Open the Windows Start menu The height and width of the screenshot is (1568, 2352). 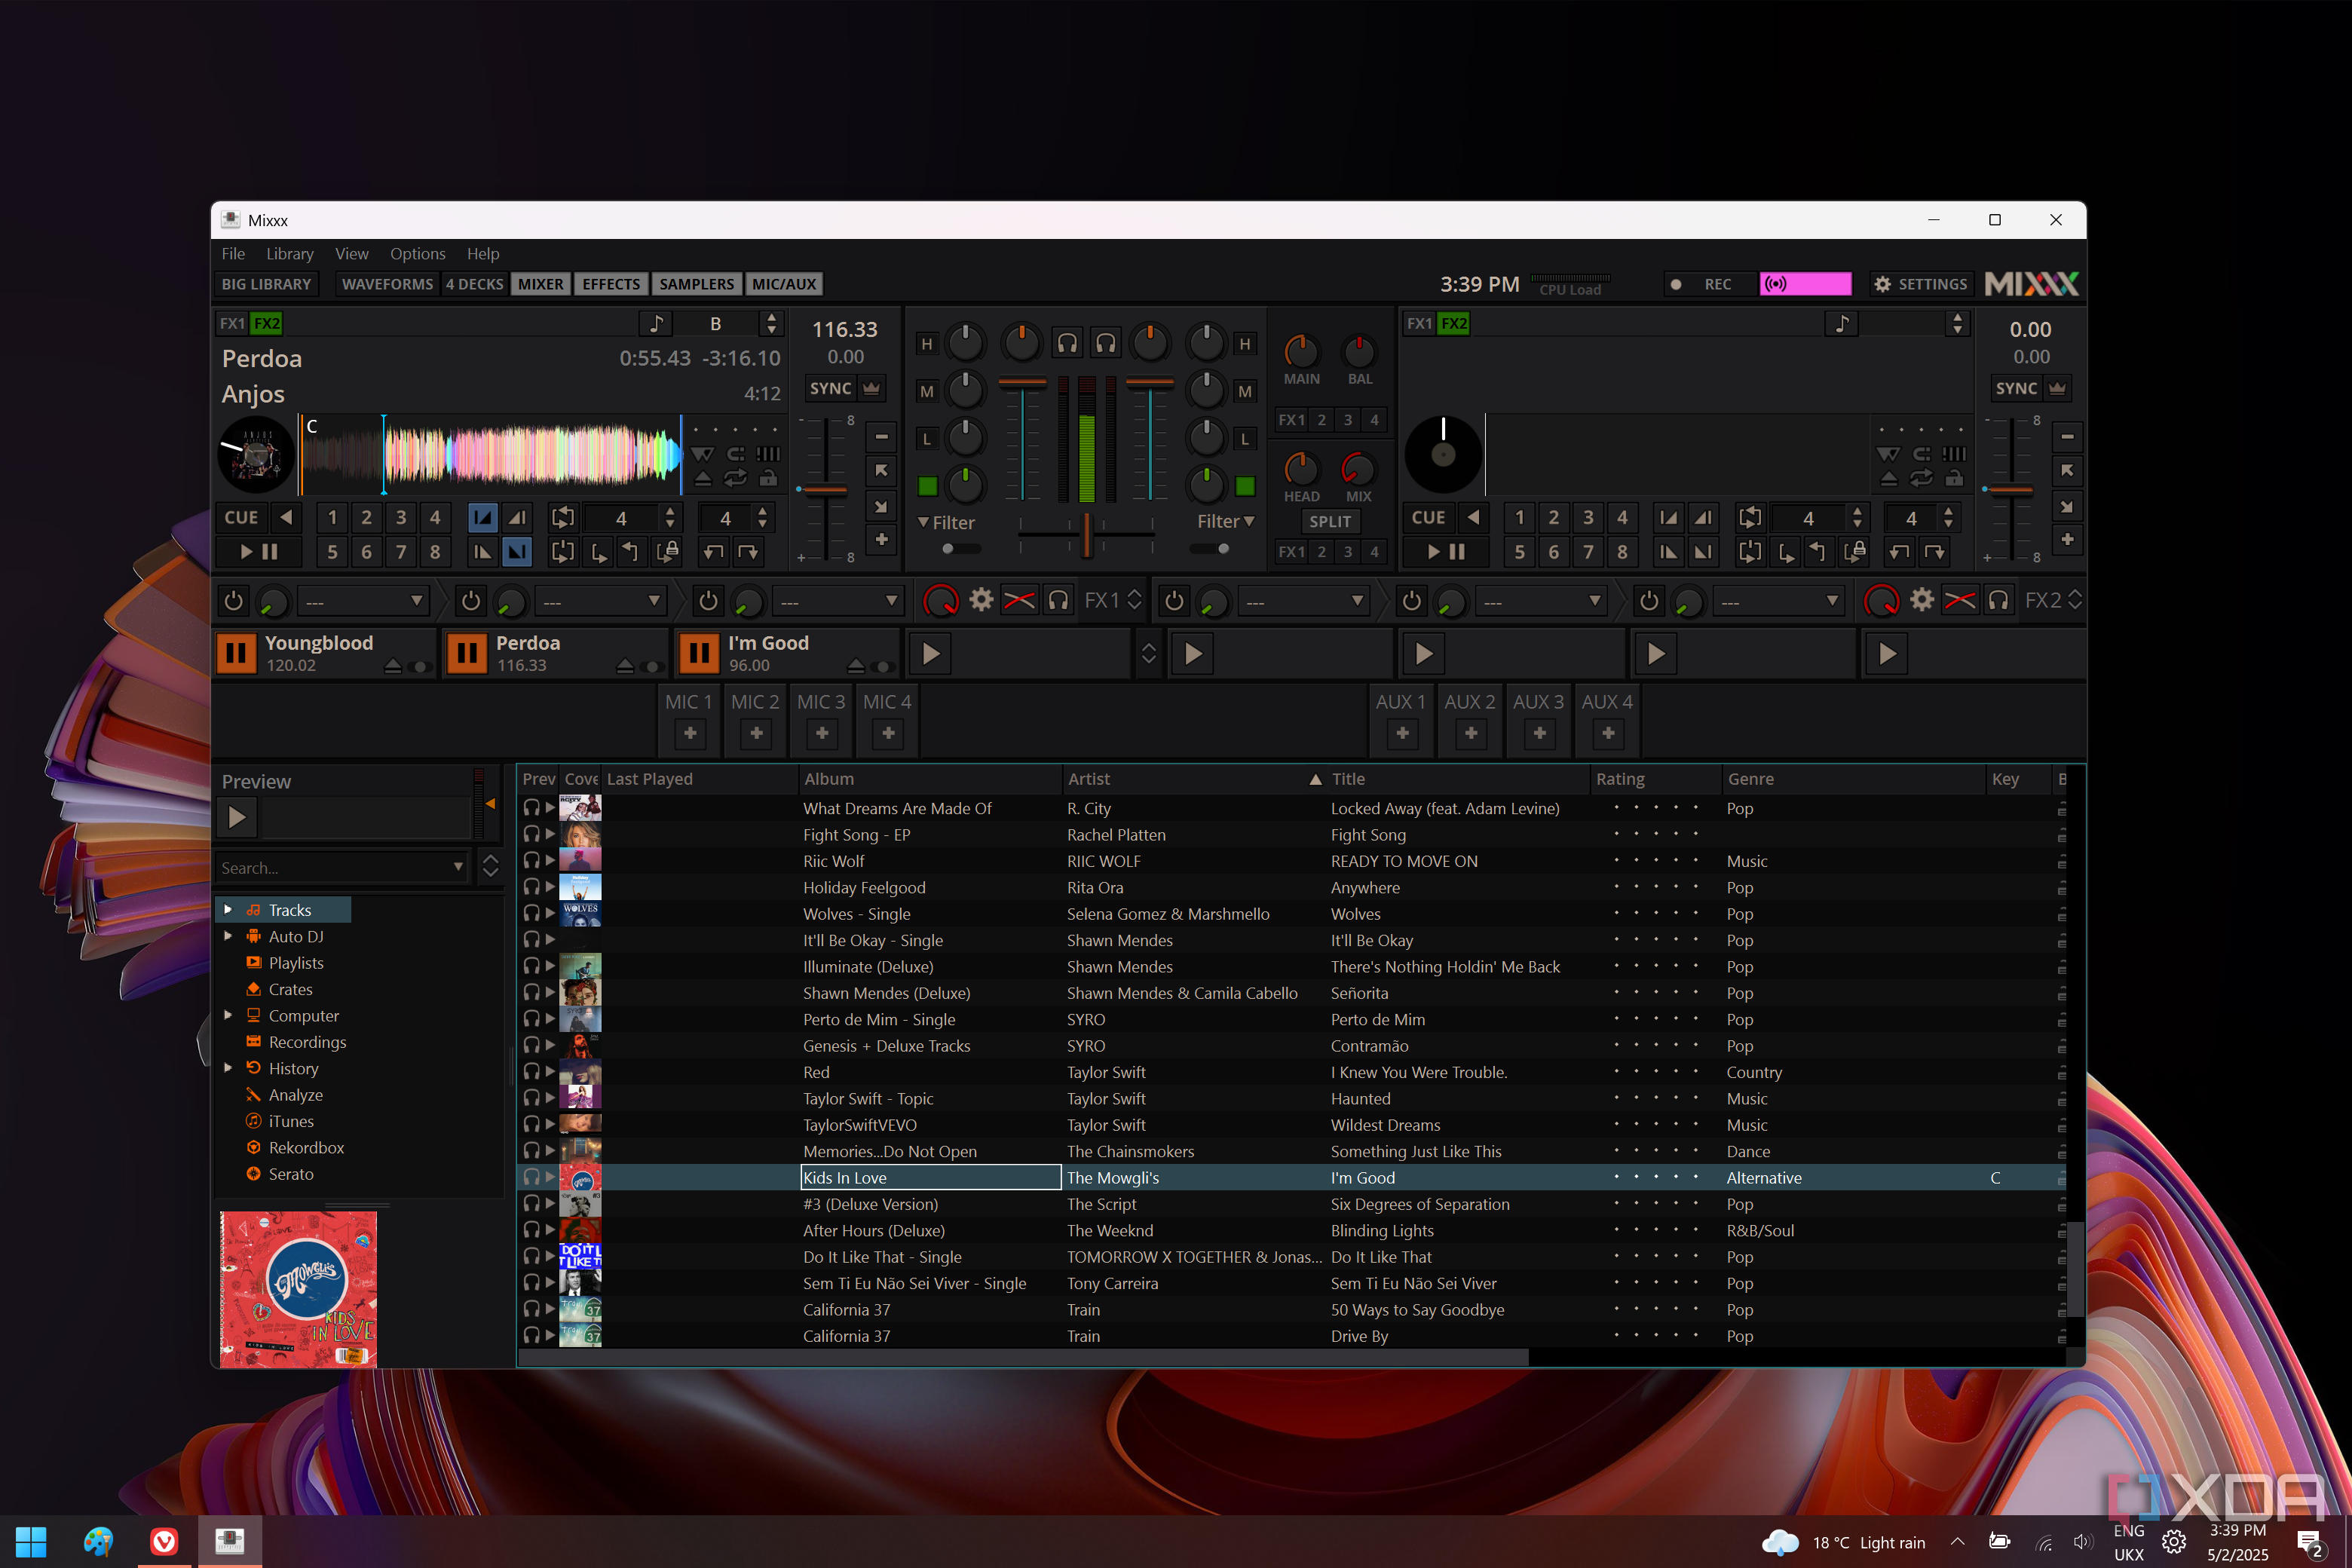[x=31, y=1541]
